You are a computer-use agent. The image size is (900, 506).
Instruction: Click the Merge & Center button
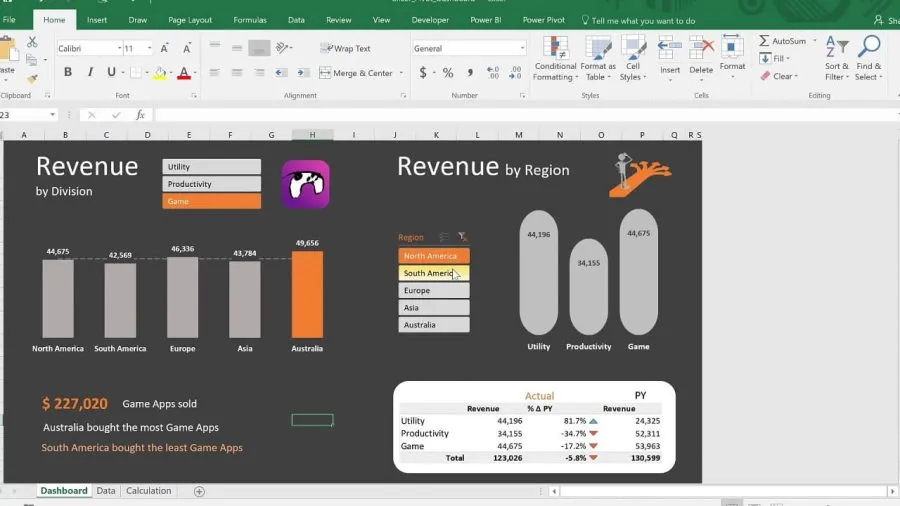[x=356, y=73]
